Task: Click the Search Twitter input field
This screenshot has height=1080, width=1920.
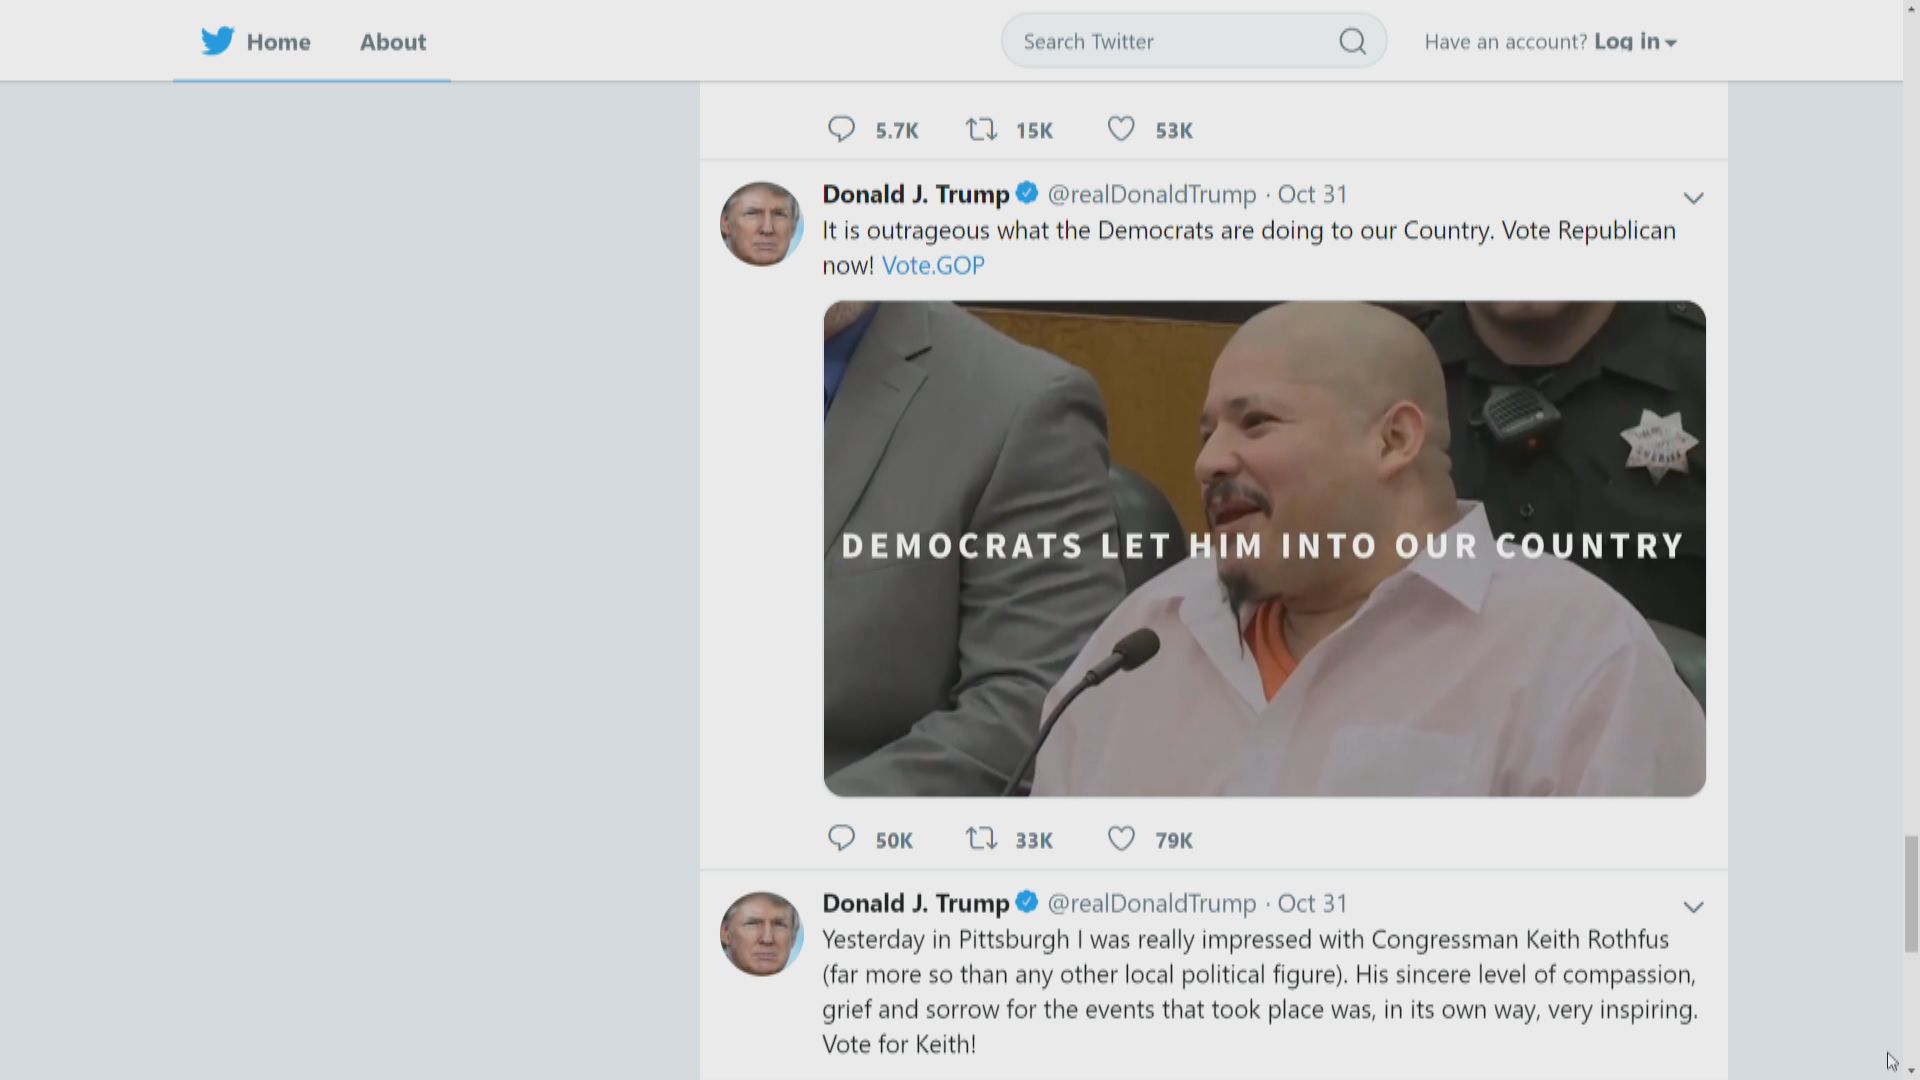Action: coord(1193,41)
